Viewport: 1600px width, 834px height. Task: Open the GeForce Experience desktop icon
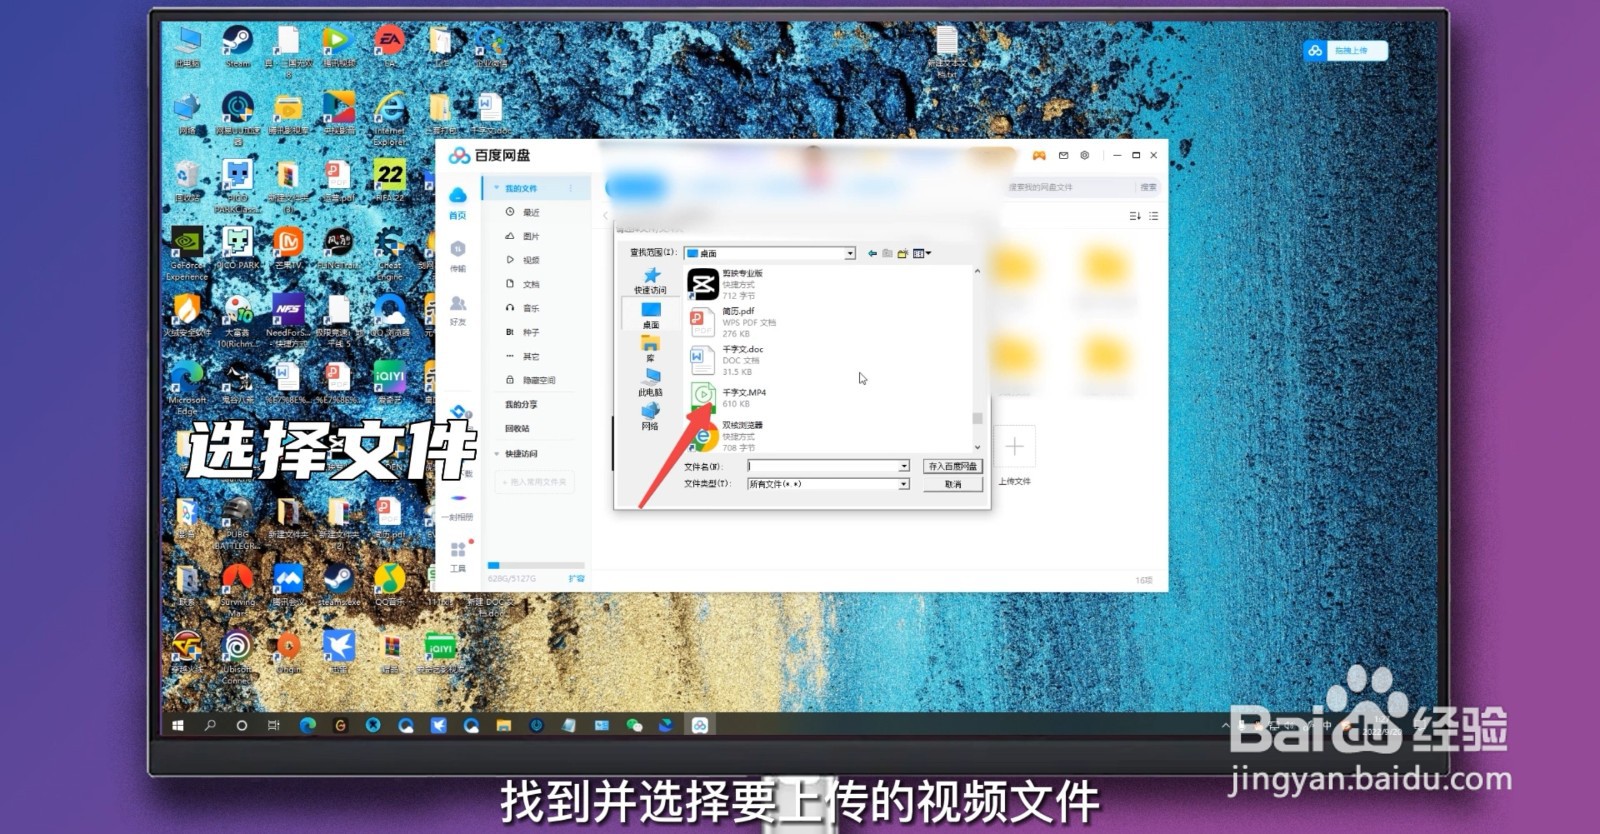point(187,253)
